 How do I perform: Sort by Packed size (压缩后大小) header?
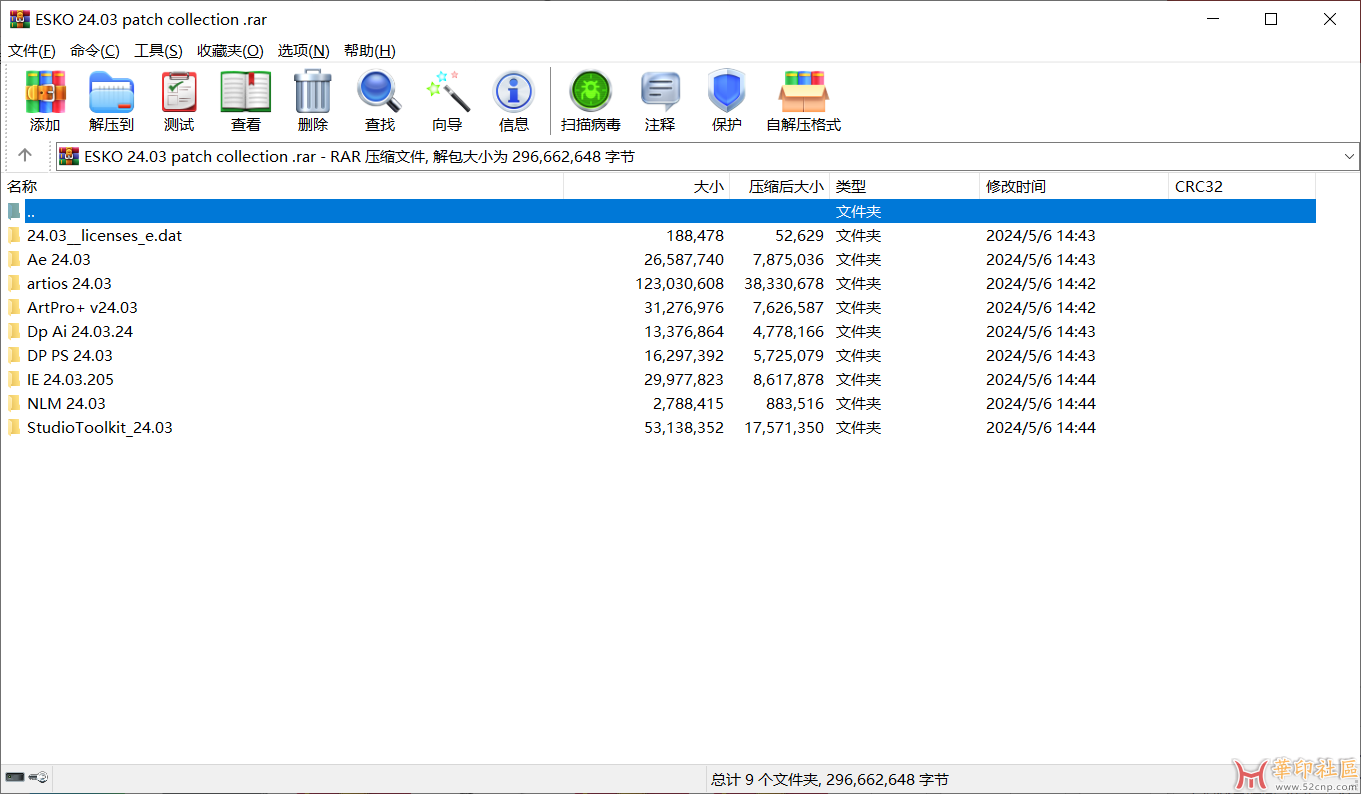pos(780,187)
